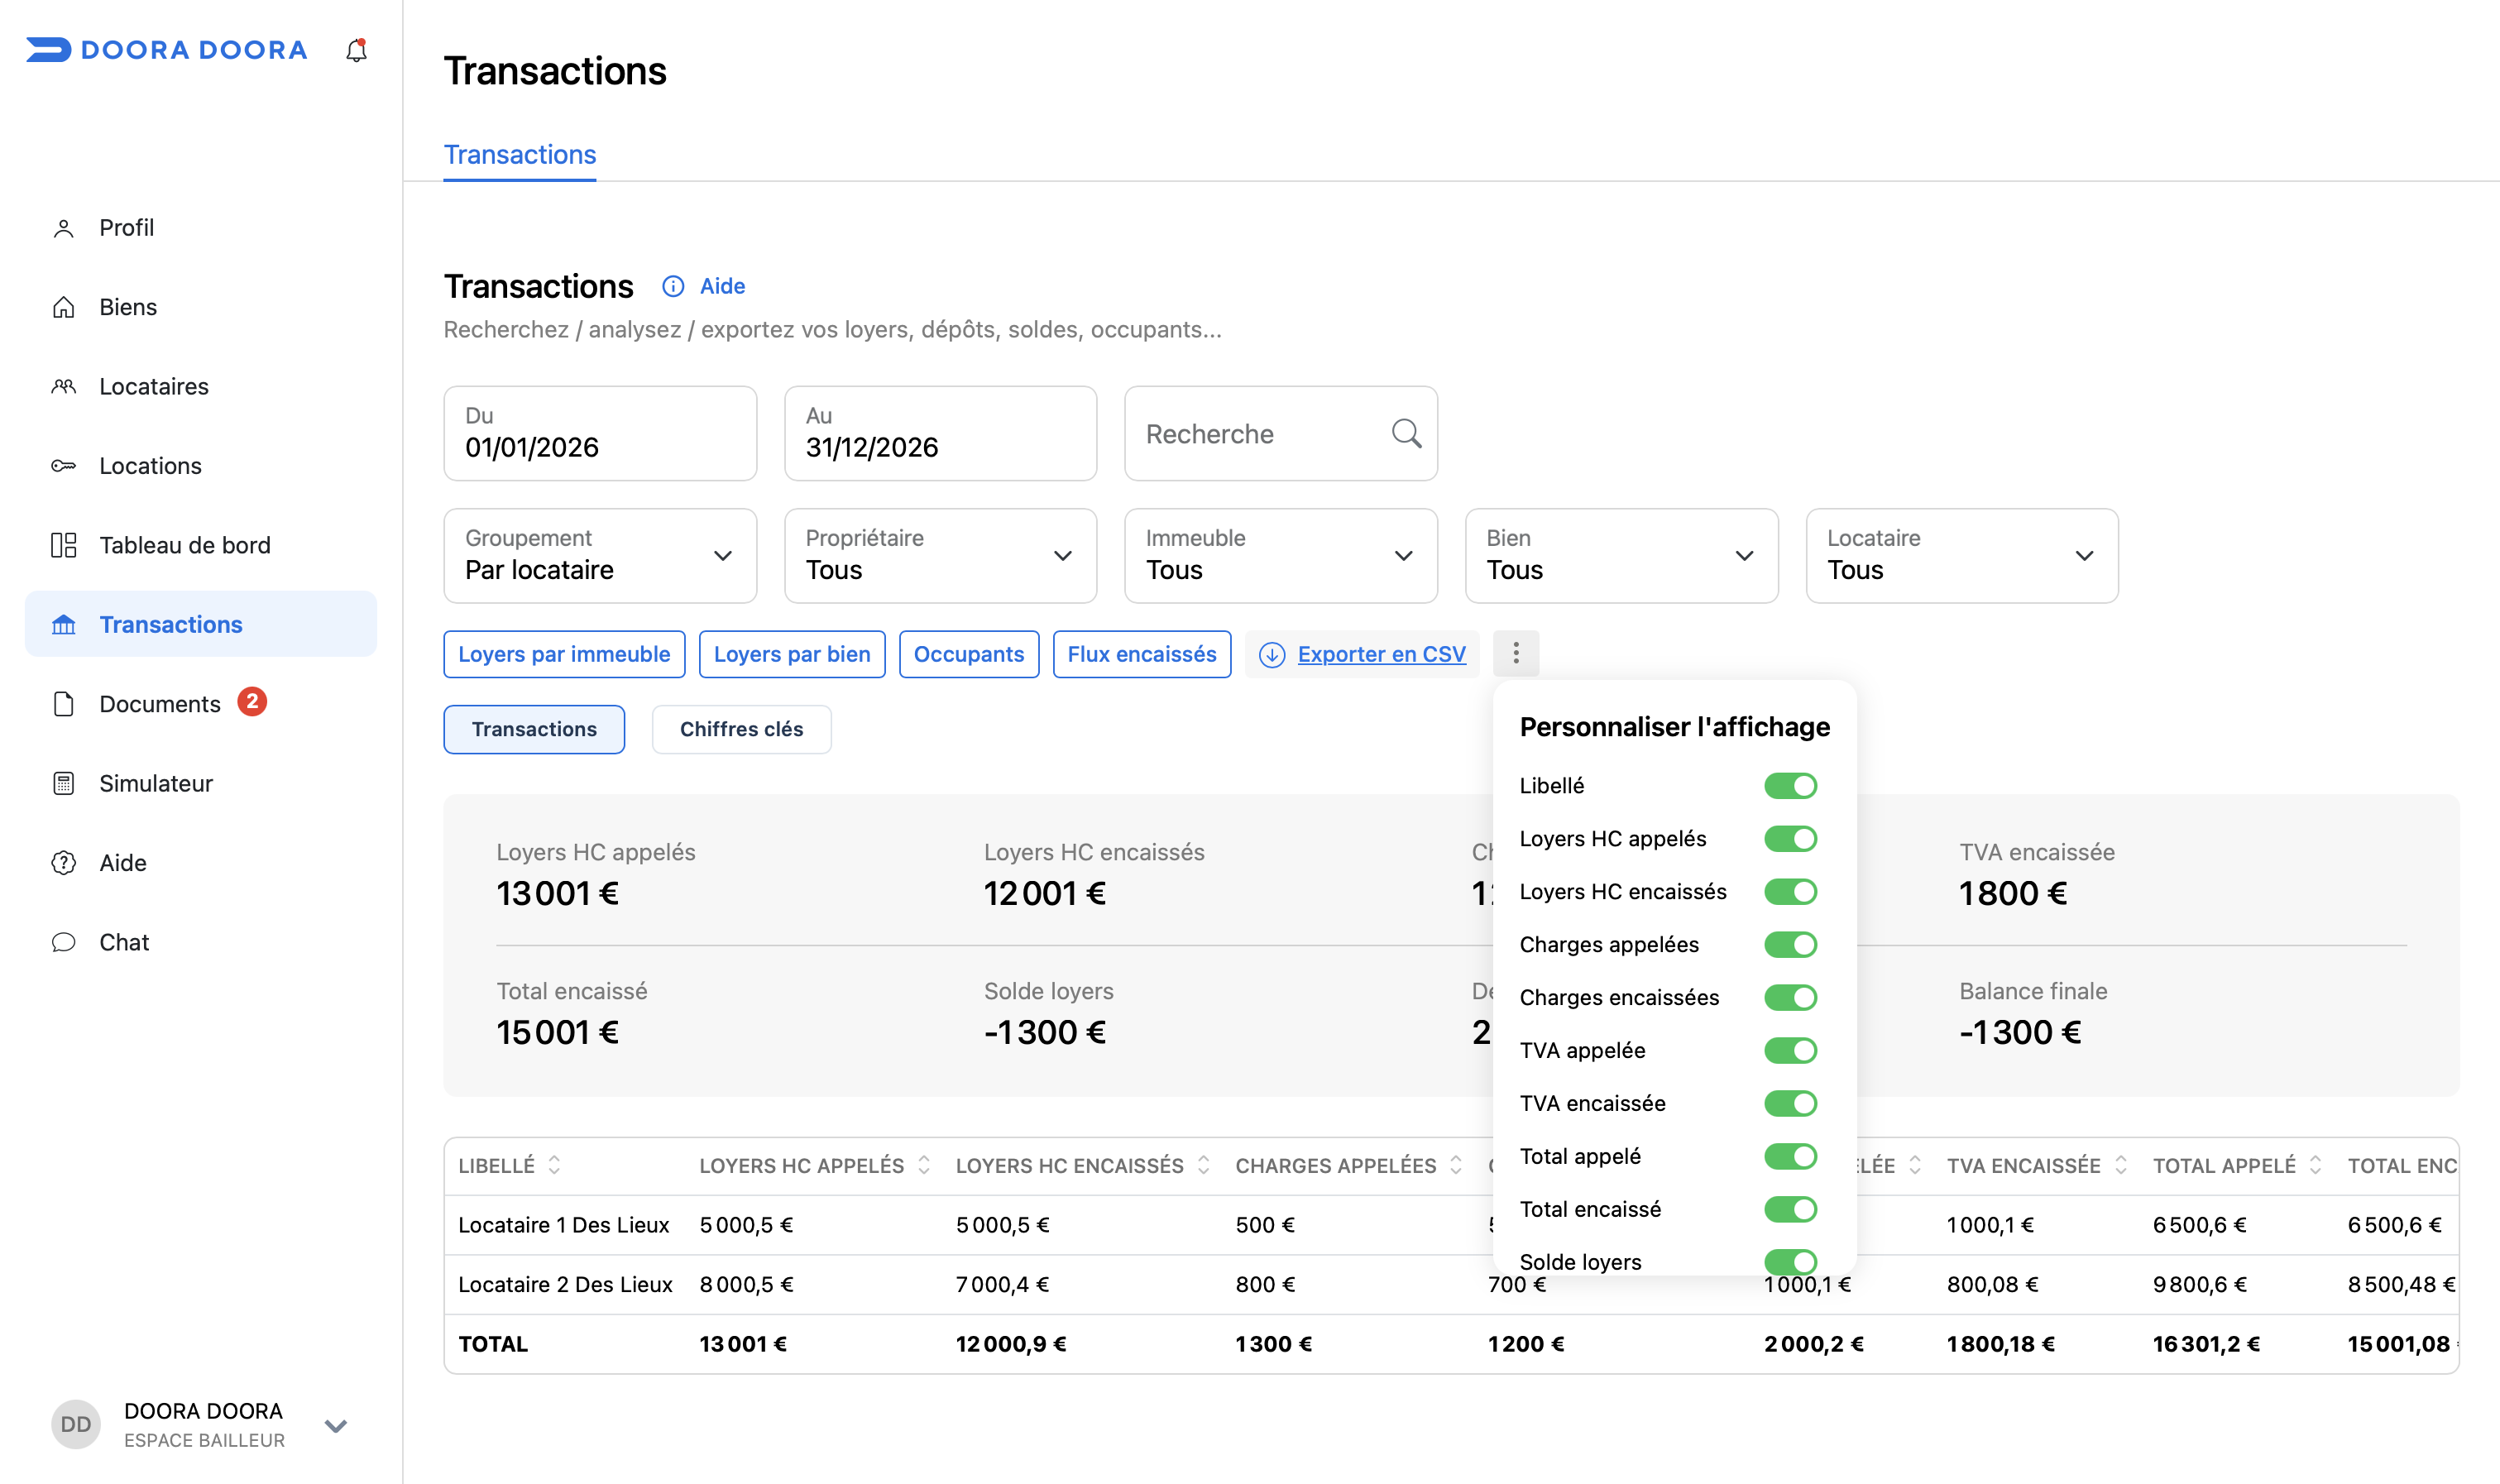Turn off Total encaissé column
The height and width of the screenshot is (1484, 2500).
click(1790, 1210)
